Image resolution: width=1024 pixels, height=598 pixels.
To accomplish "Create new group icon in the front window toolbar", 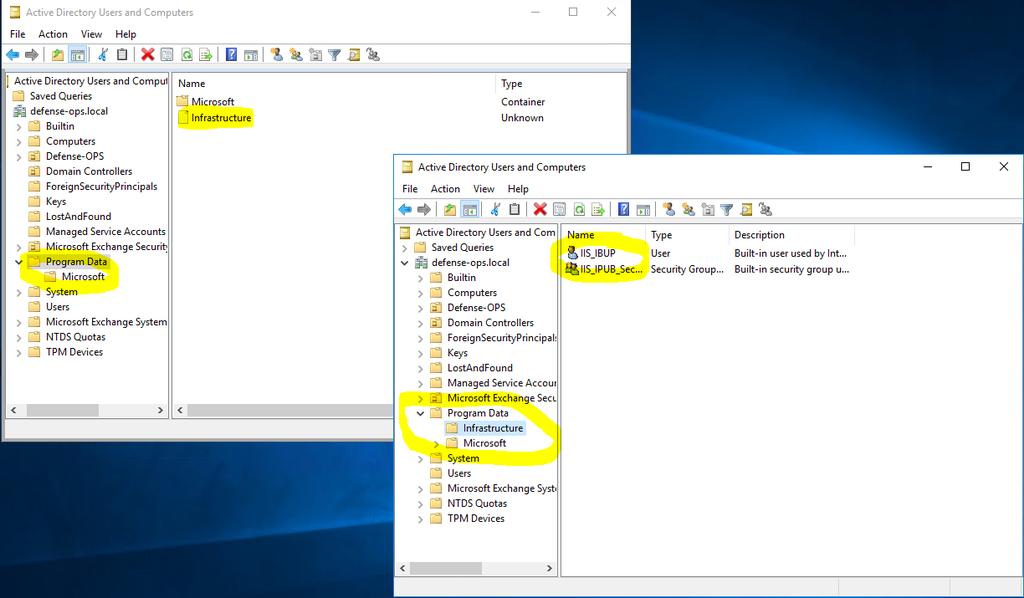I will [x=688, y=210].
